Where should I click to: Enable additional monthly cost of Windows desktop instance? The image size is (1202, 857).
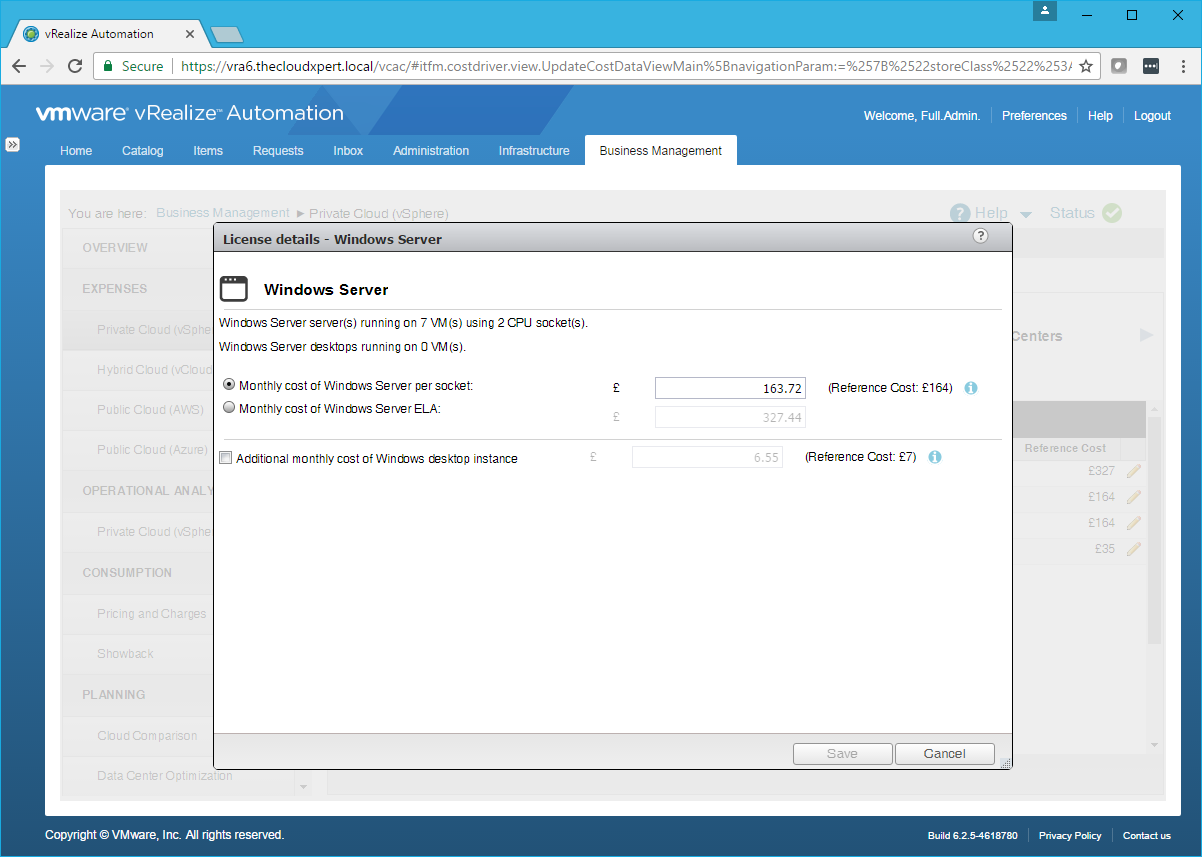coord(225,458)
